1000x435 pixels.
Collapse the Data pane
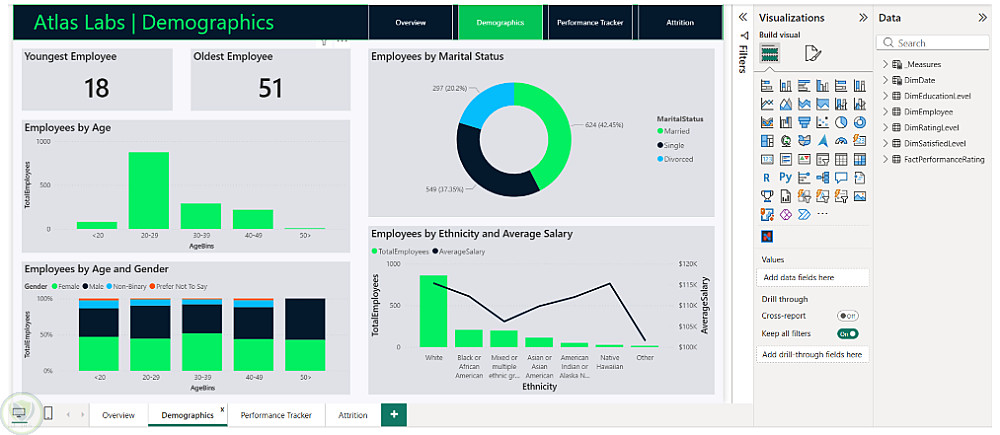click(982, 18)
